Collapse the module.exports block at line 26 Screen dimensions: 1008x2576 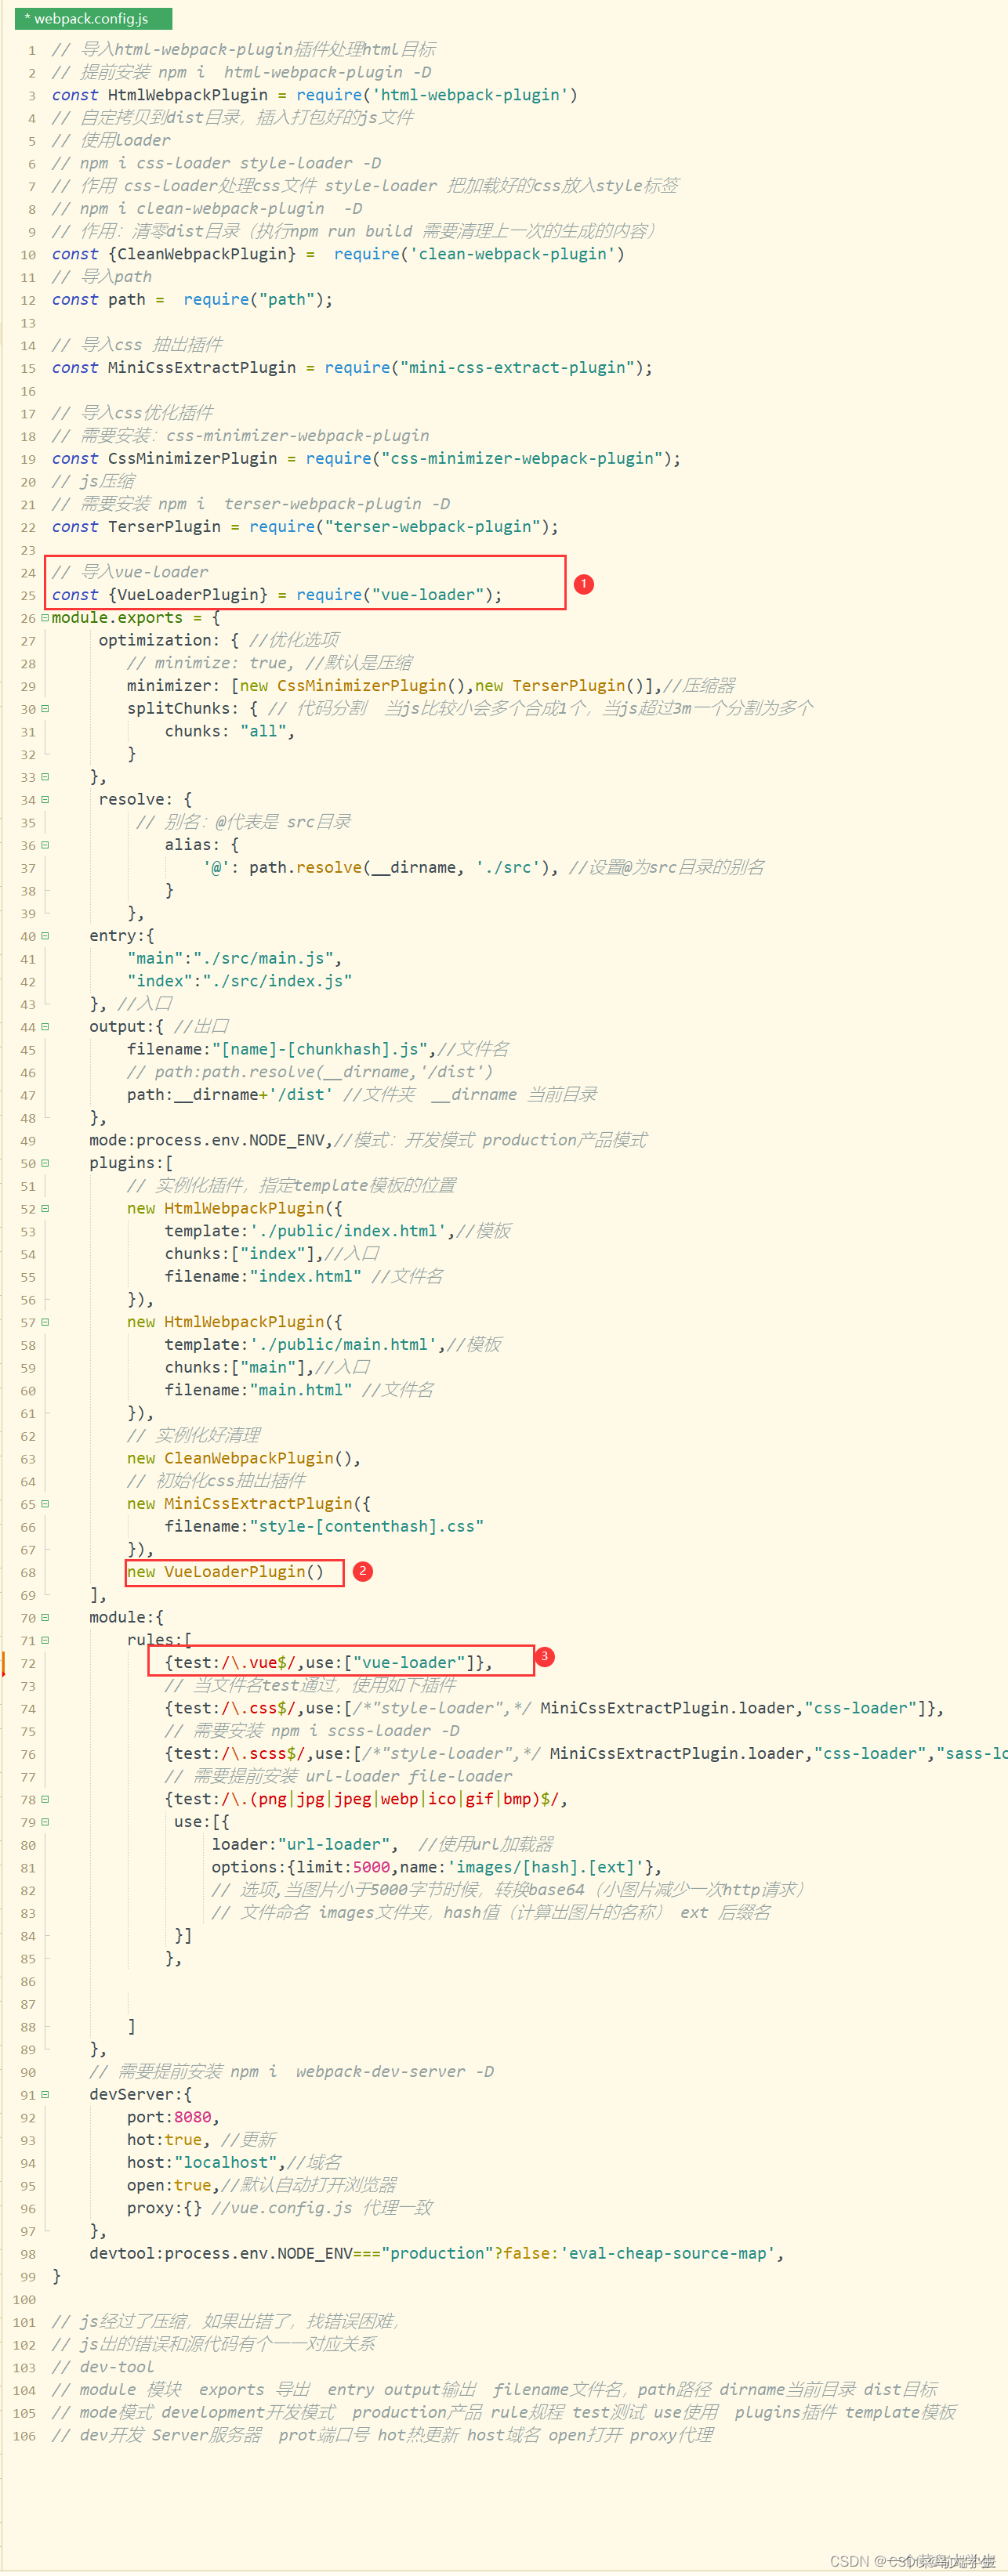click(45, 618)
